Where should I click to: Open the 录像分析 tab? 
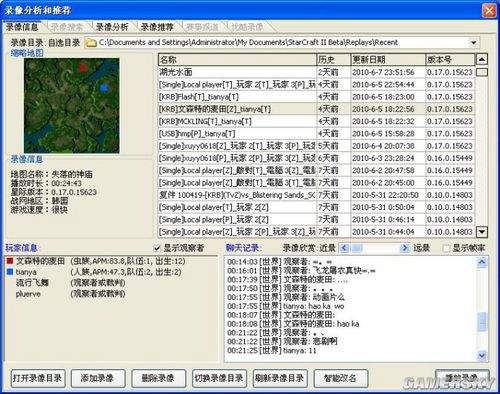[x=112, y=27]
